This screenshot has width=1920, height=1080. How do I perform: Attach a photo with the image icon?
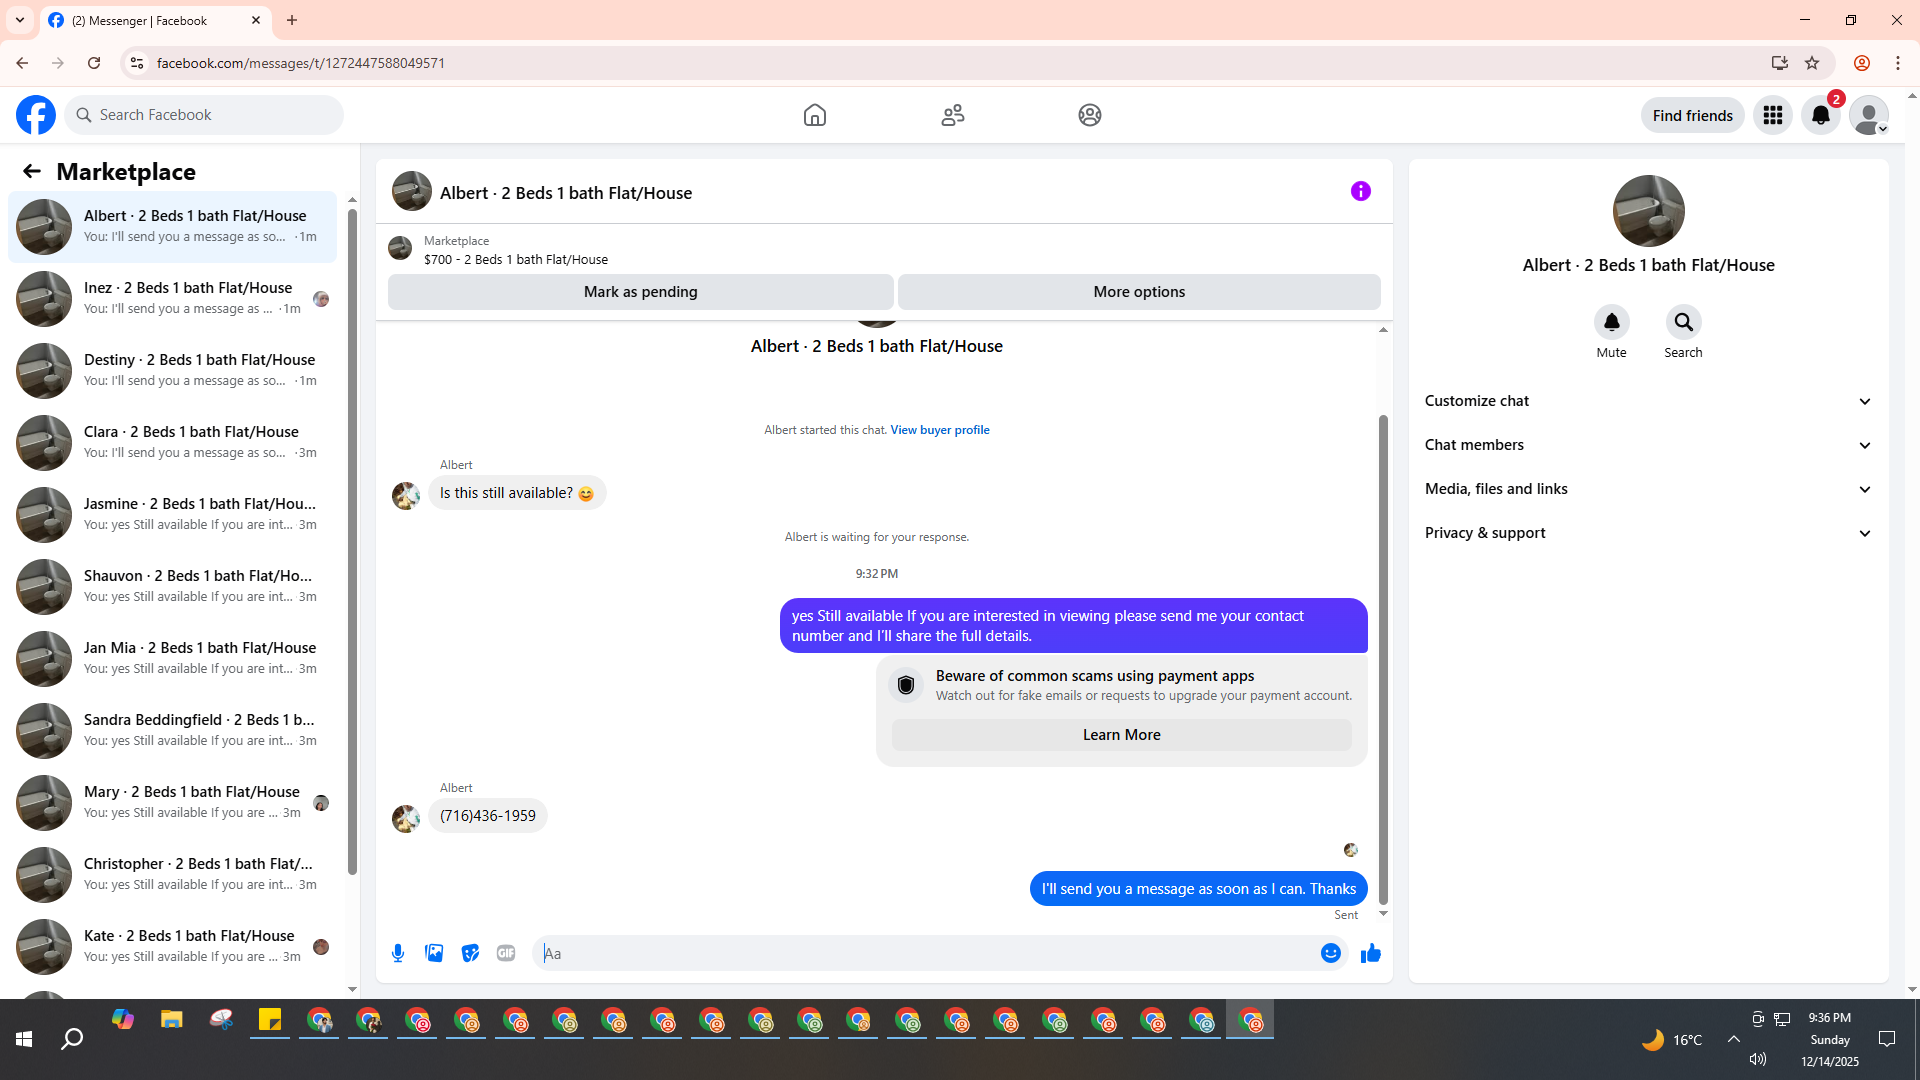pos(434,953)
